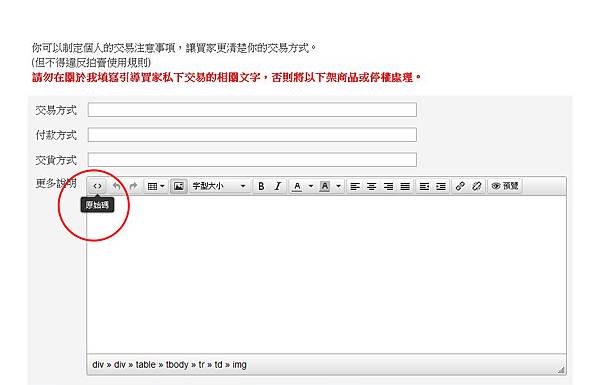
Task: Select tbody in the element path
Action: [177, 365]
